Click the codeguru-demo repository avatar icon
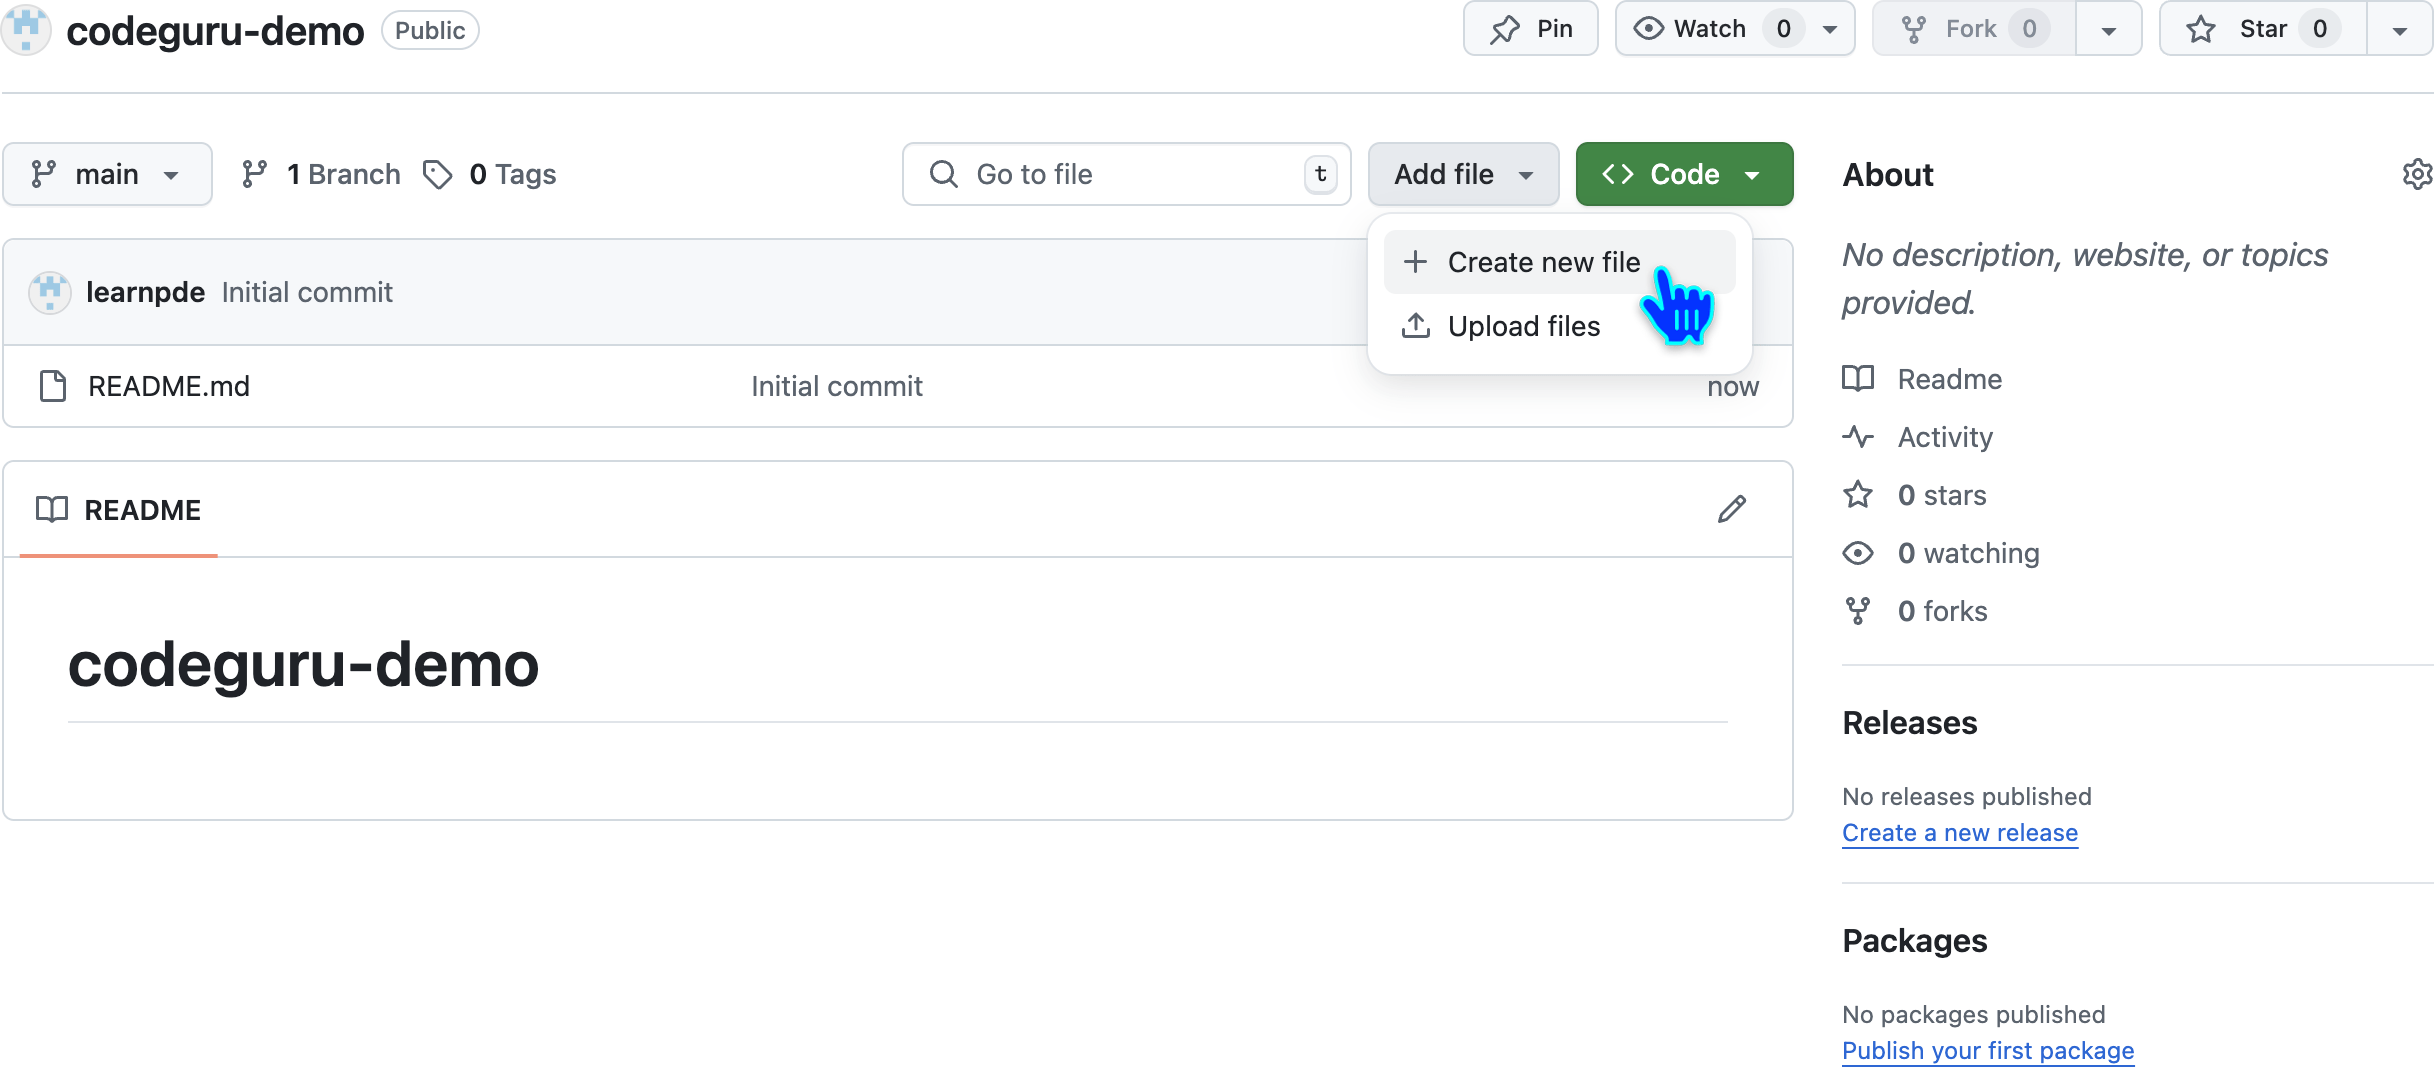Screen dimensions: 2434x1067 point(26,29)
